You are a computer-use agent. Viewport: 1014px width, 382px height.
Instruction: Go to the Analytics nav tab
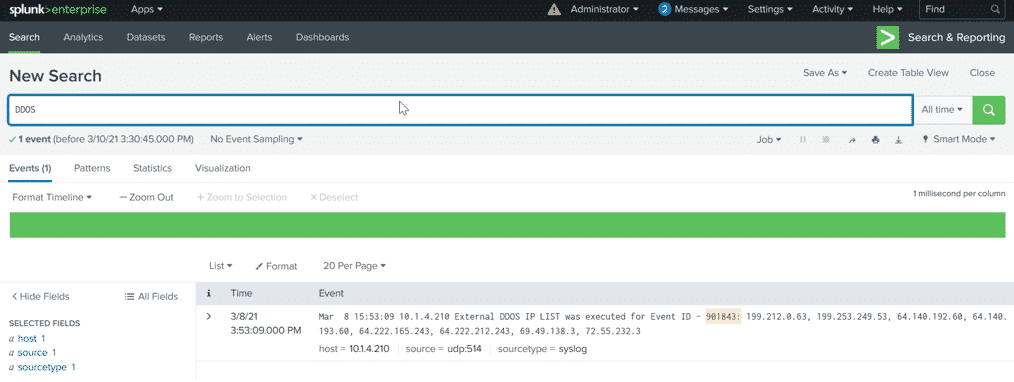pos(83,37)
